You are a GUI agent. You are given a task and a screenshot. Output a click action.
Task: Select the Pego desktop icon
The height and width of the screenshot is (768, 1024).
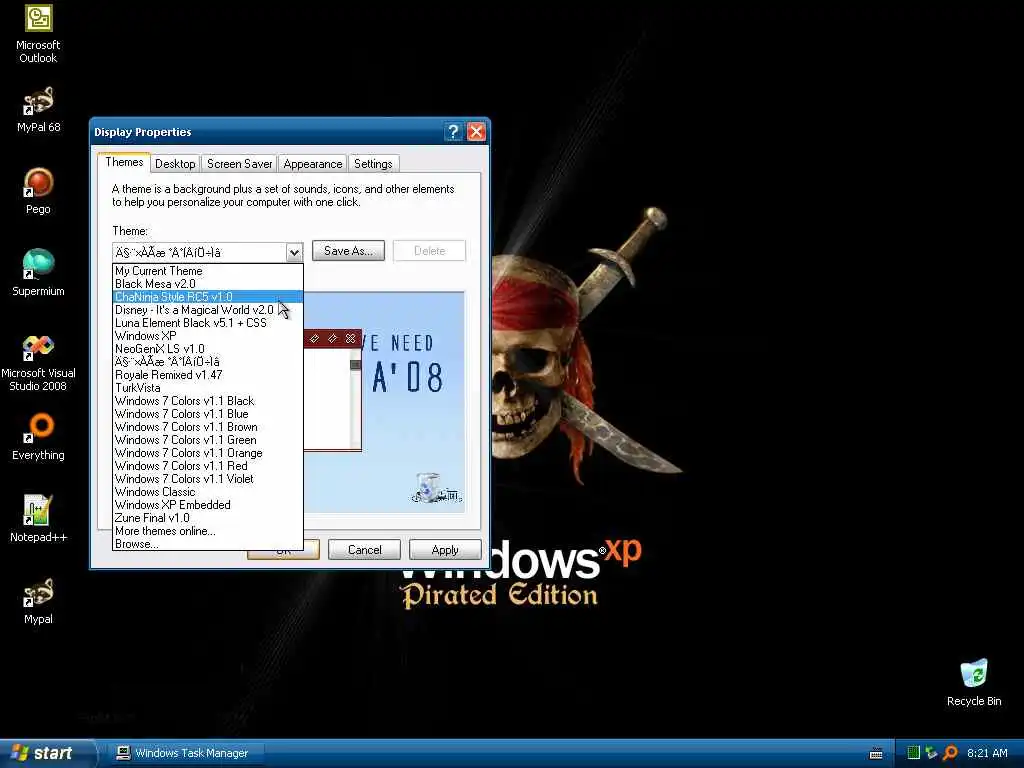pyautogui.click(x=38, y=191)
